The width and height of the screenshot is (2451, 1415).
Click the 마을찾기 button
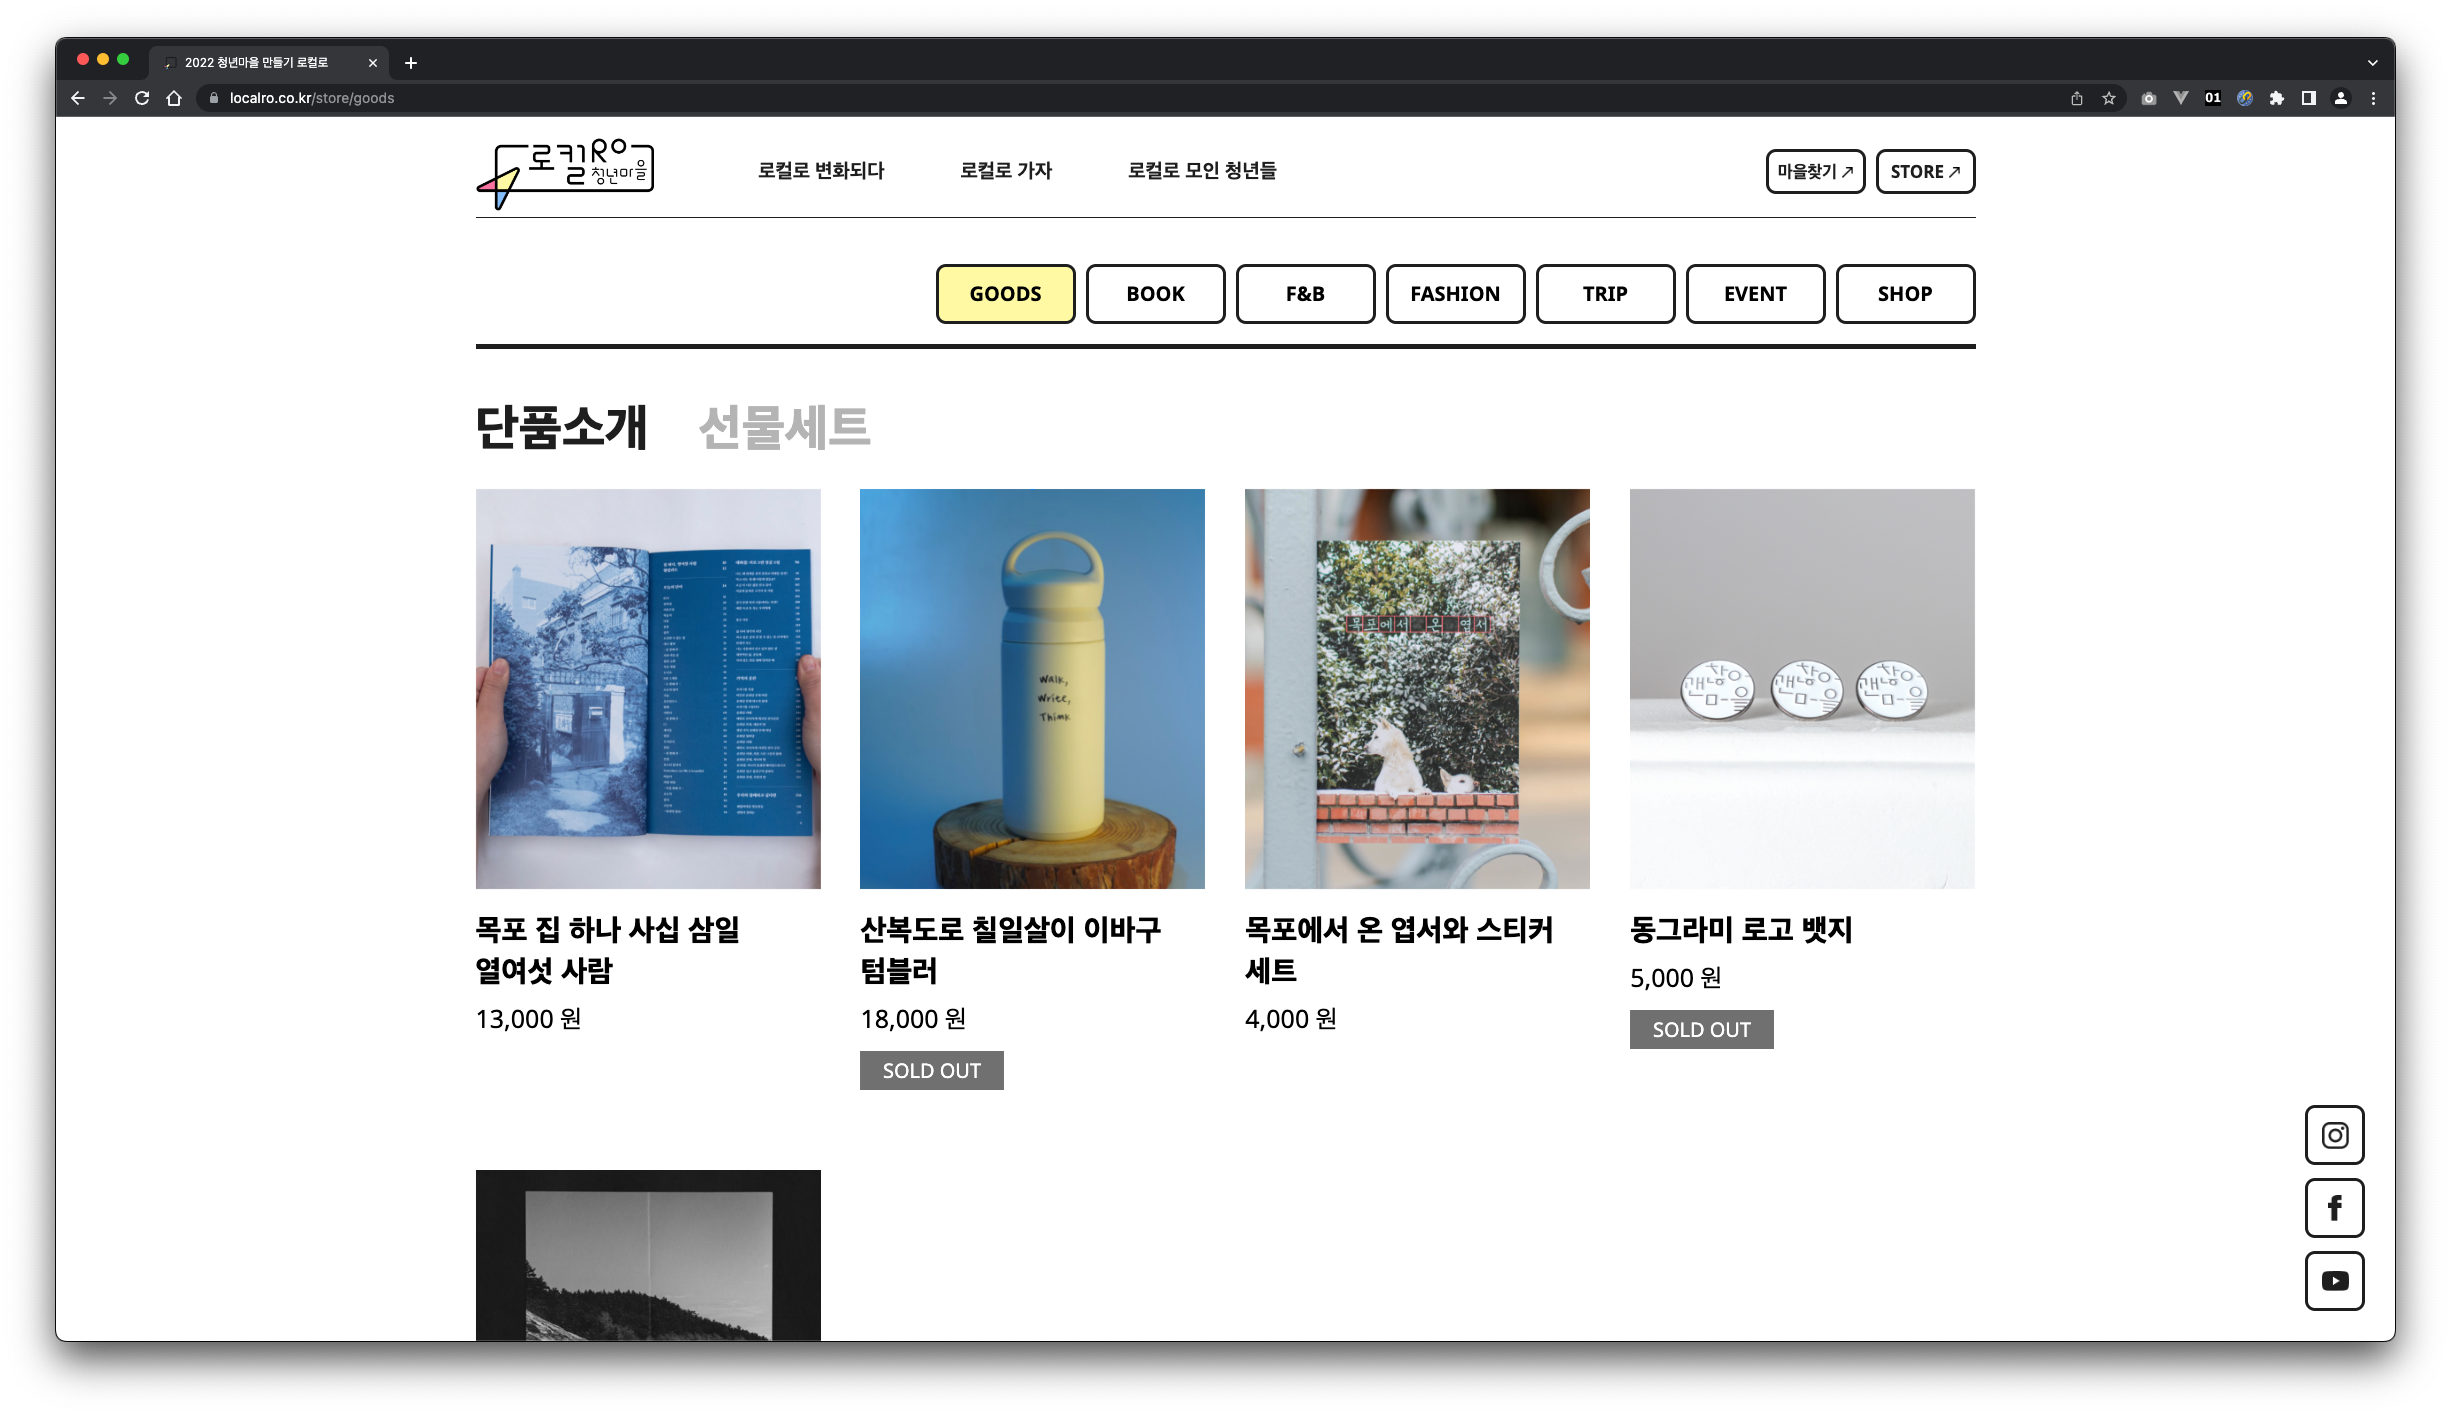pos(1815,172)
